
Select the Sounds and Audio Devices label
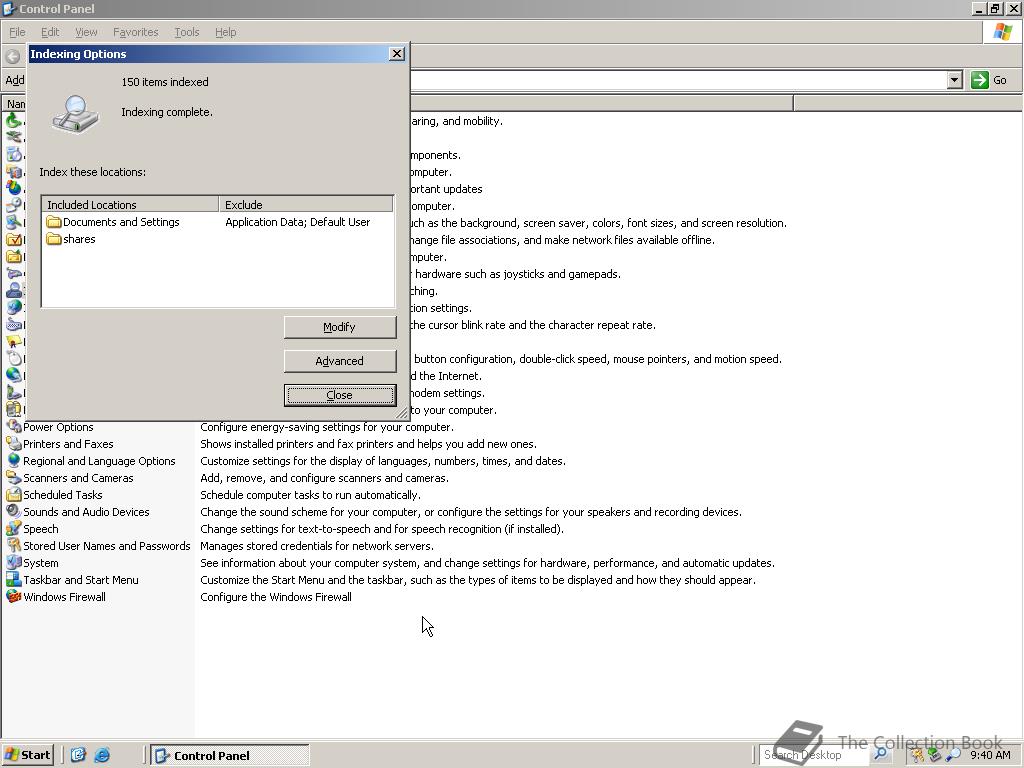click(86, 512)
